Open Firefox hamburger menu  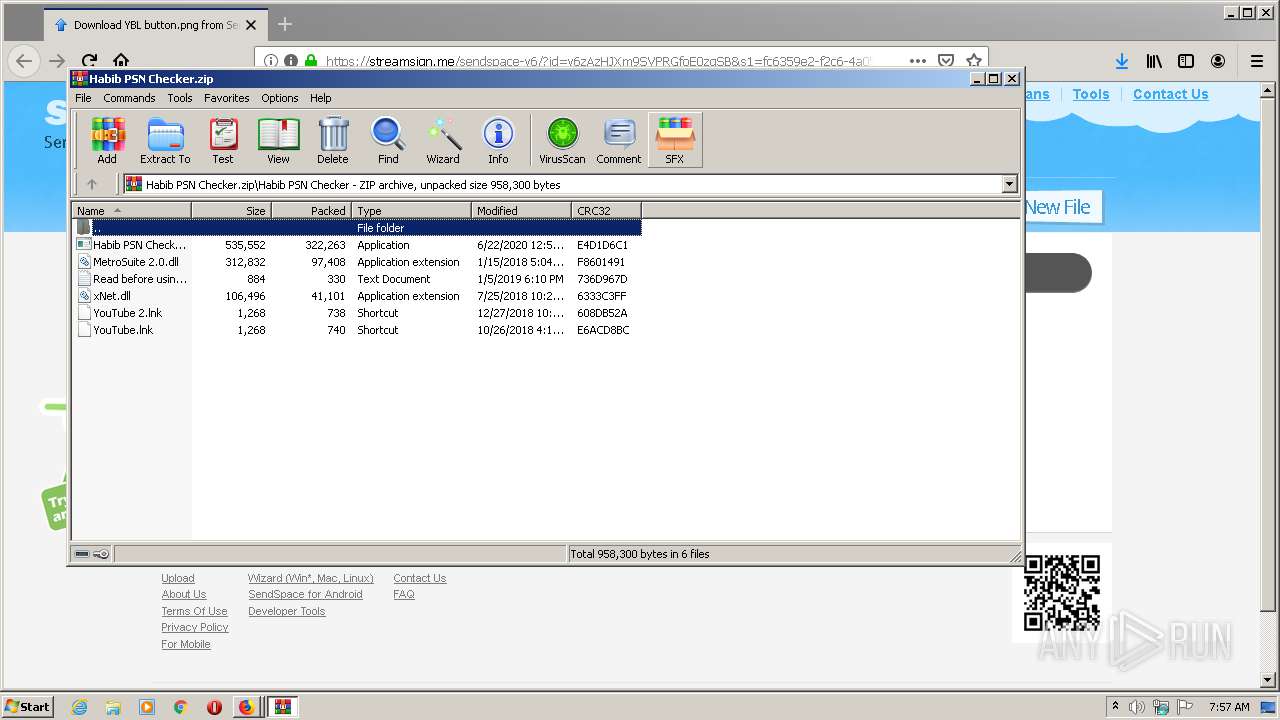1257,61
